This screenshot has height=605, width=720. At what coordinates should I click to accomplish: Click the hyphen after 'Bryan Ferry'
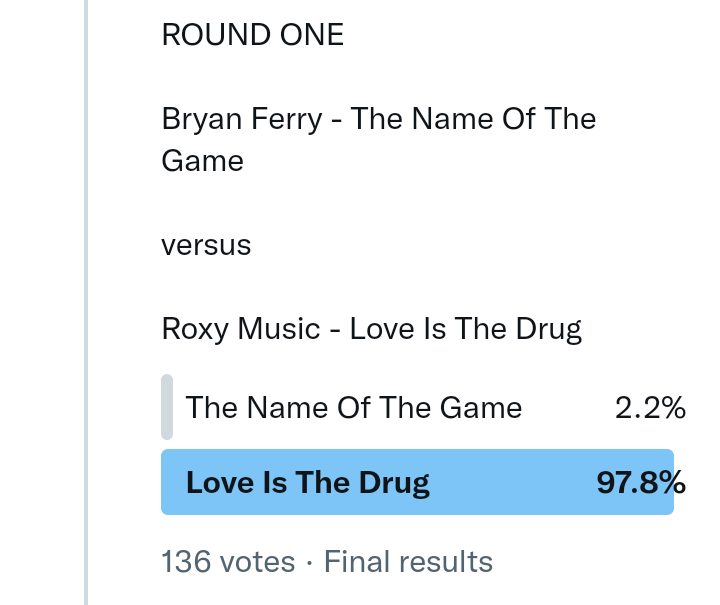pos(337,120)
